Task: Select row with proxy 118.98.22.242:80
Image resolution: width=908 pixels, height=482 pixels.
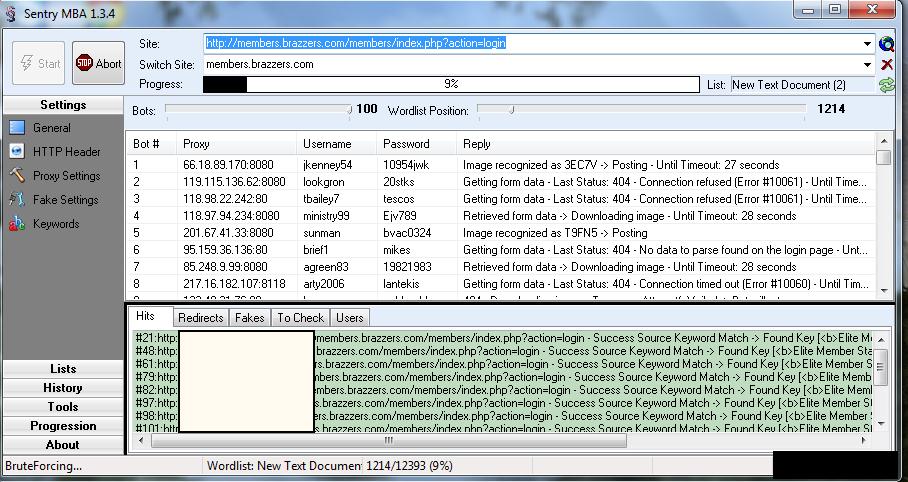Action: coord(501,199)
